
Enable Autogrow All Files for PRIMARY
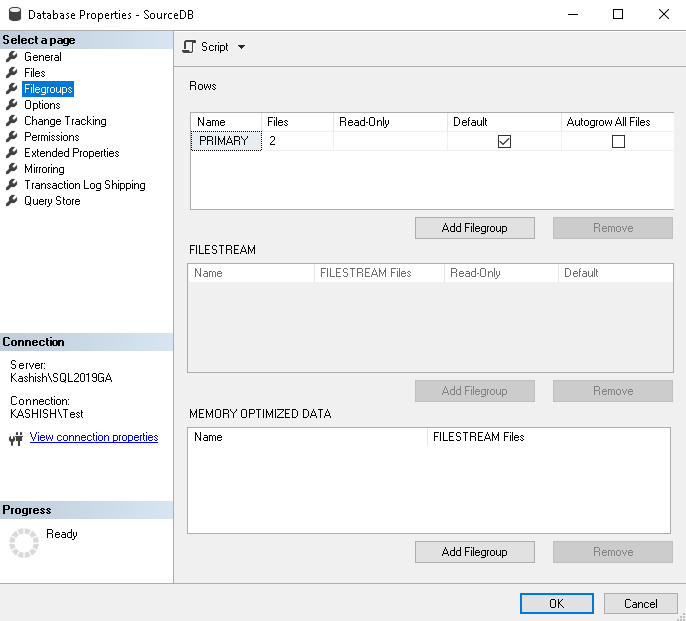[618, 142]
